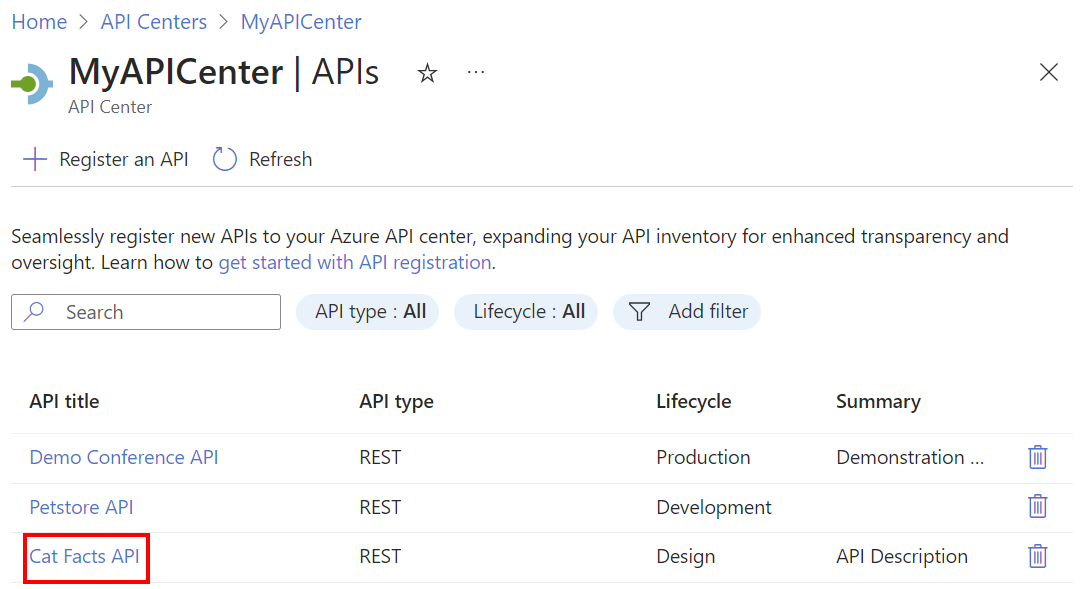The height and width of the screenshot is (589, 1086).
Task: Click the magnifier icon in the search box
Action: click(34, 312)
